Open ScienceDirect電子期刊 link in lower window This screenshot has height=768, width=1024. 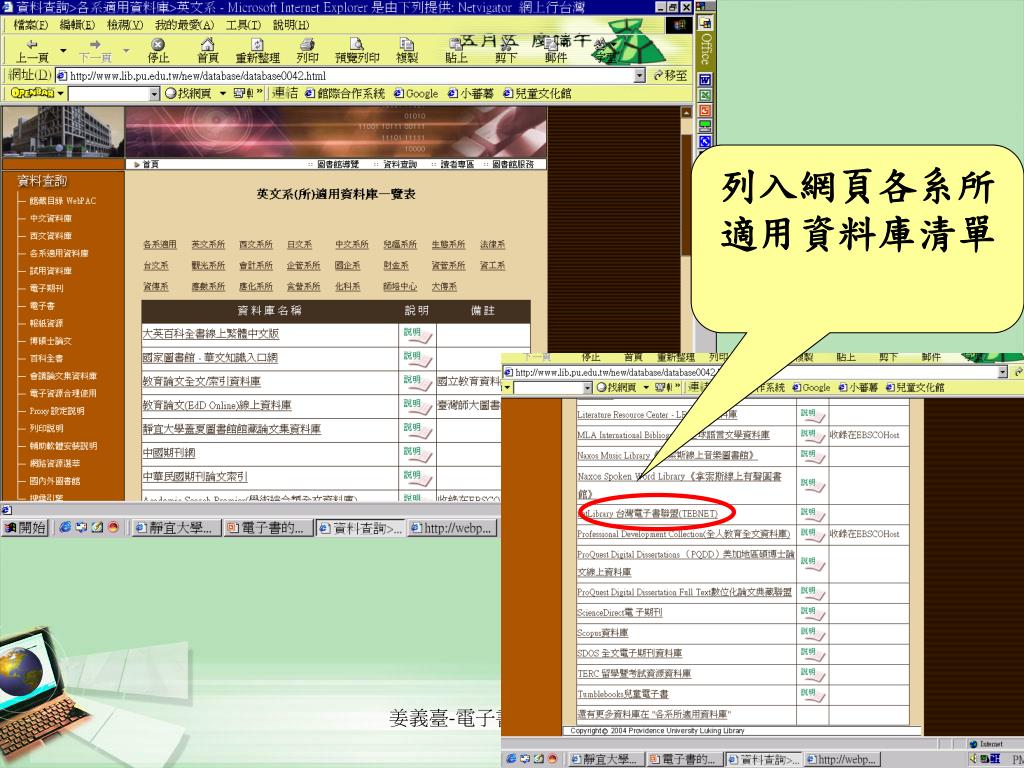[619, 613]
